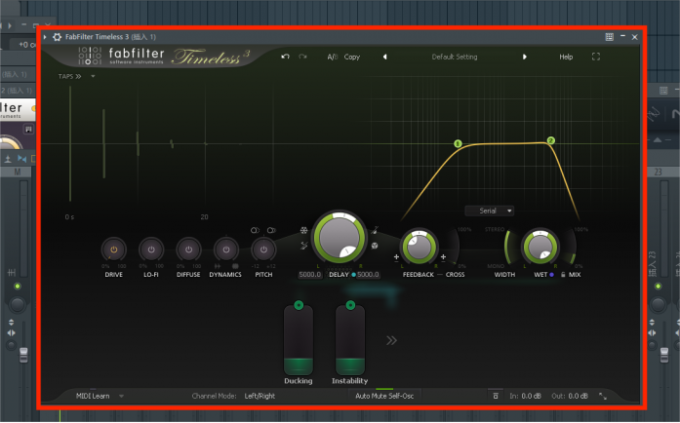Select filter node 1 on the curve
Screen dimensions: 680x423
click(x=458, y=144)
